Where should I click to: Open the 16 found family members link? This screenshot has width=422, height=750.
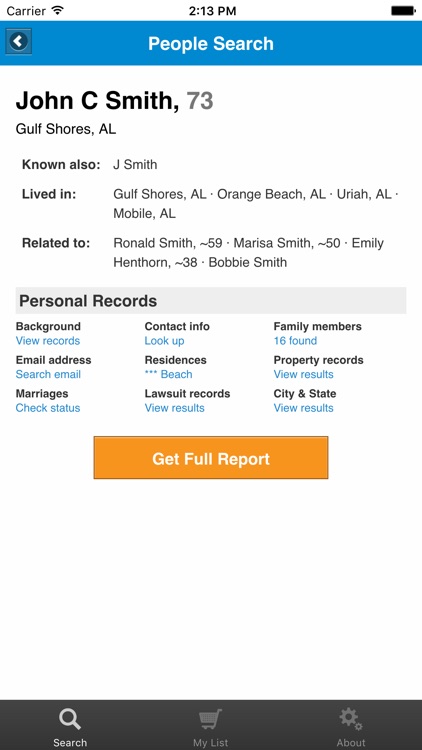click(295, 341)
